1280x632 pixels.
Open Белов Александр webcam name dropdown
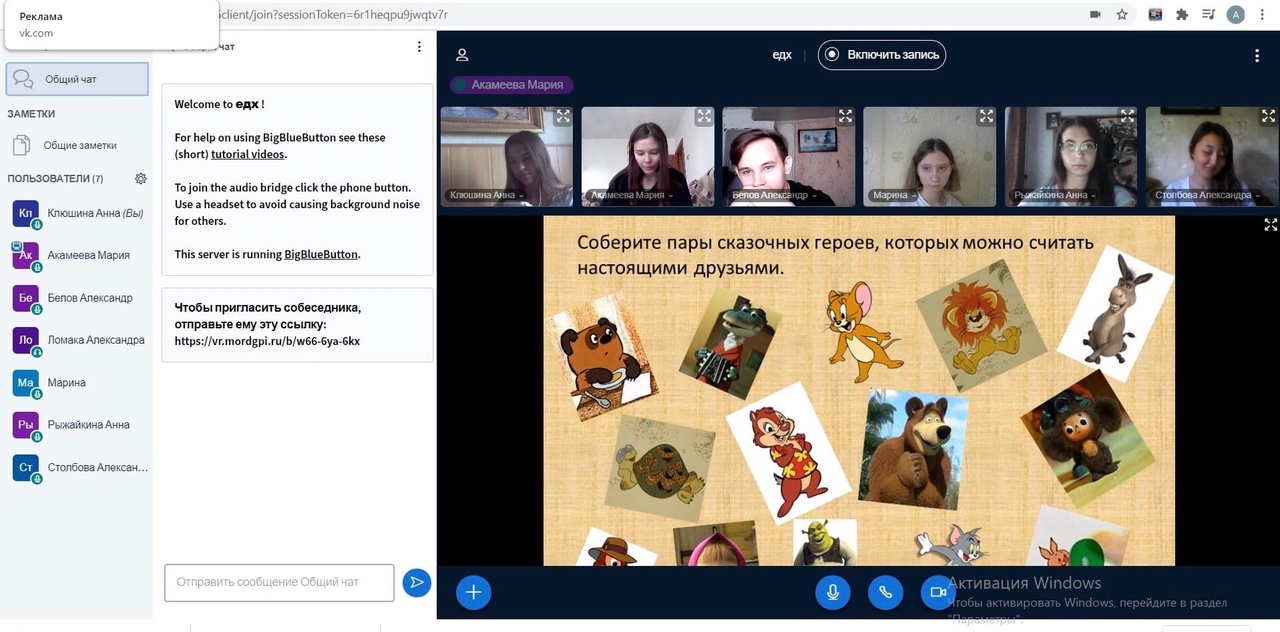773,196
